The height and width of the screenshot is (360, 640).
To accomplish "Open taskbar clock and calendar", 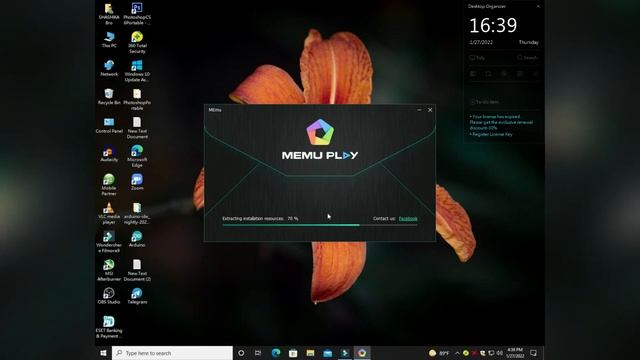I will (x=515, y=353).
